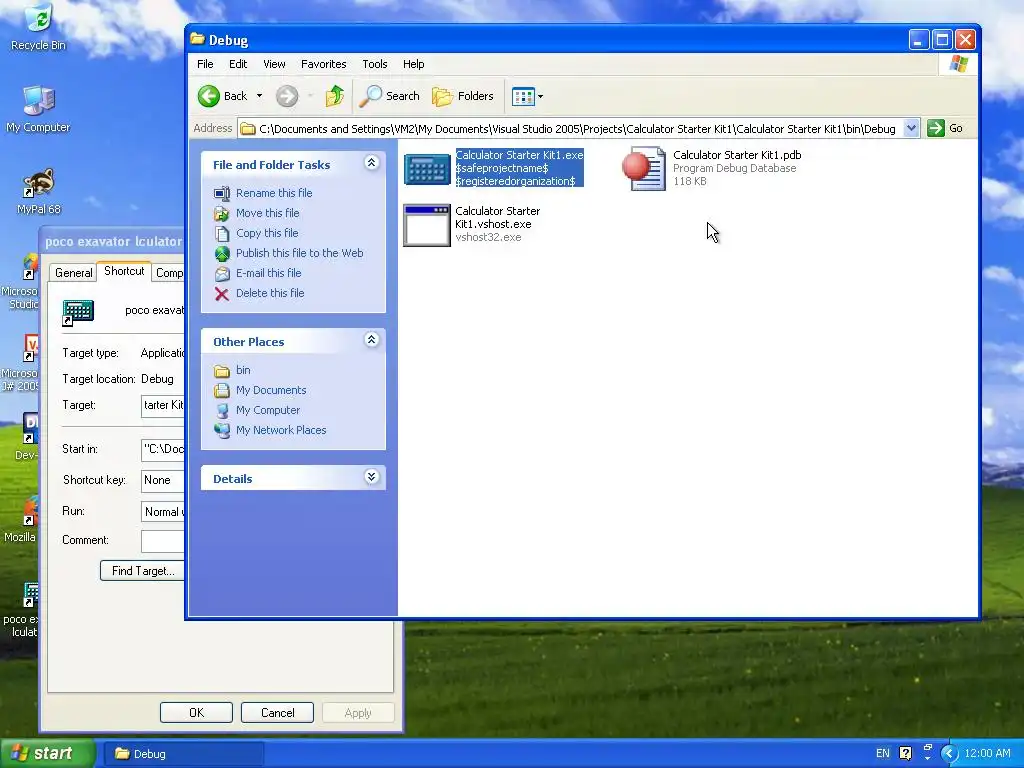This screenshot has width=1024, height=768.
Task: Click the 12:00 AM clock
Action: pyautogui.click(x=987, y=754)
